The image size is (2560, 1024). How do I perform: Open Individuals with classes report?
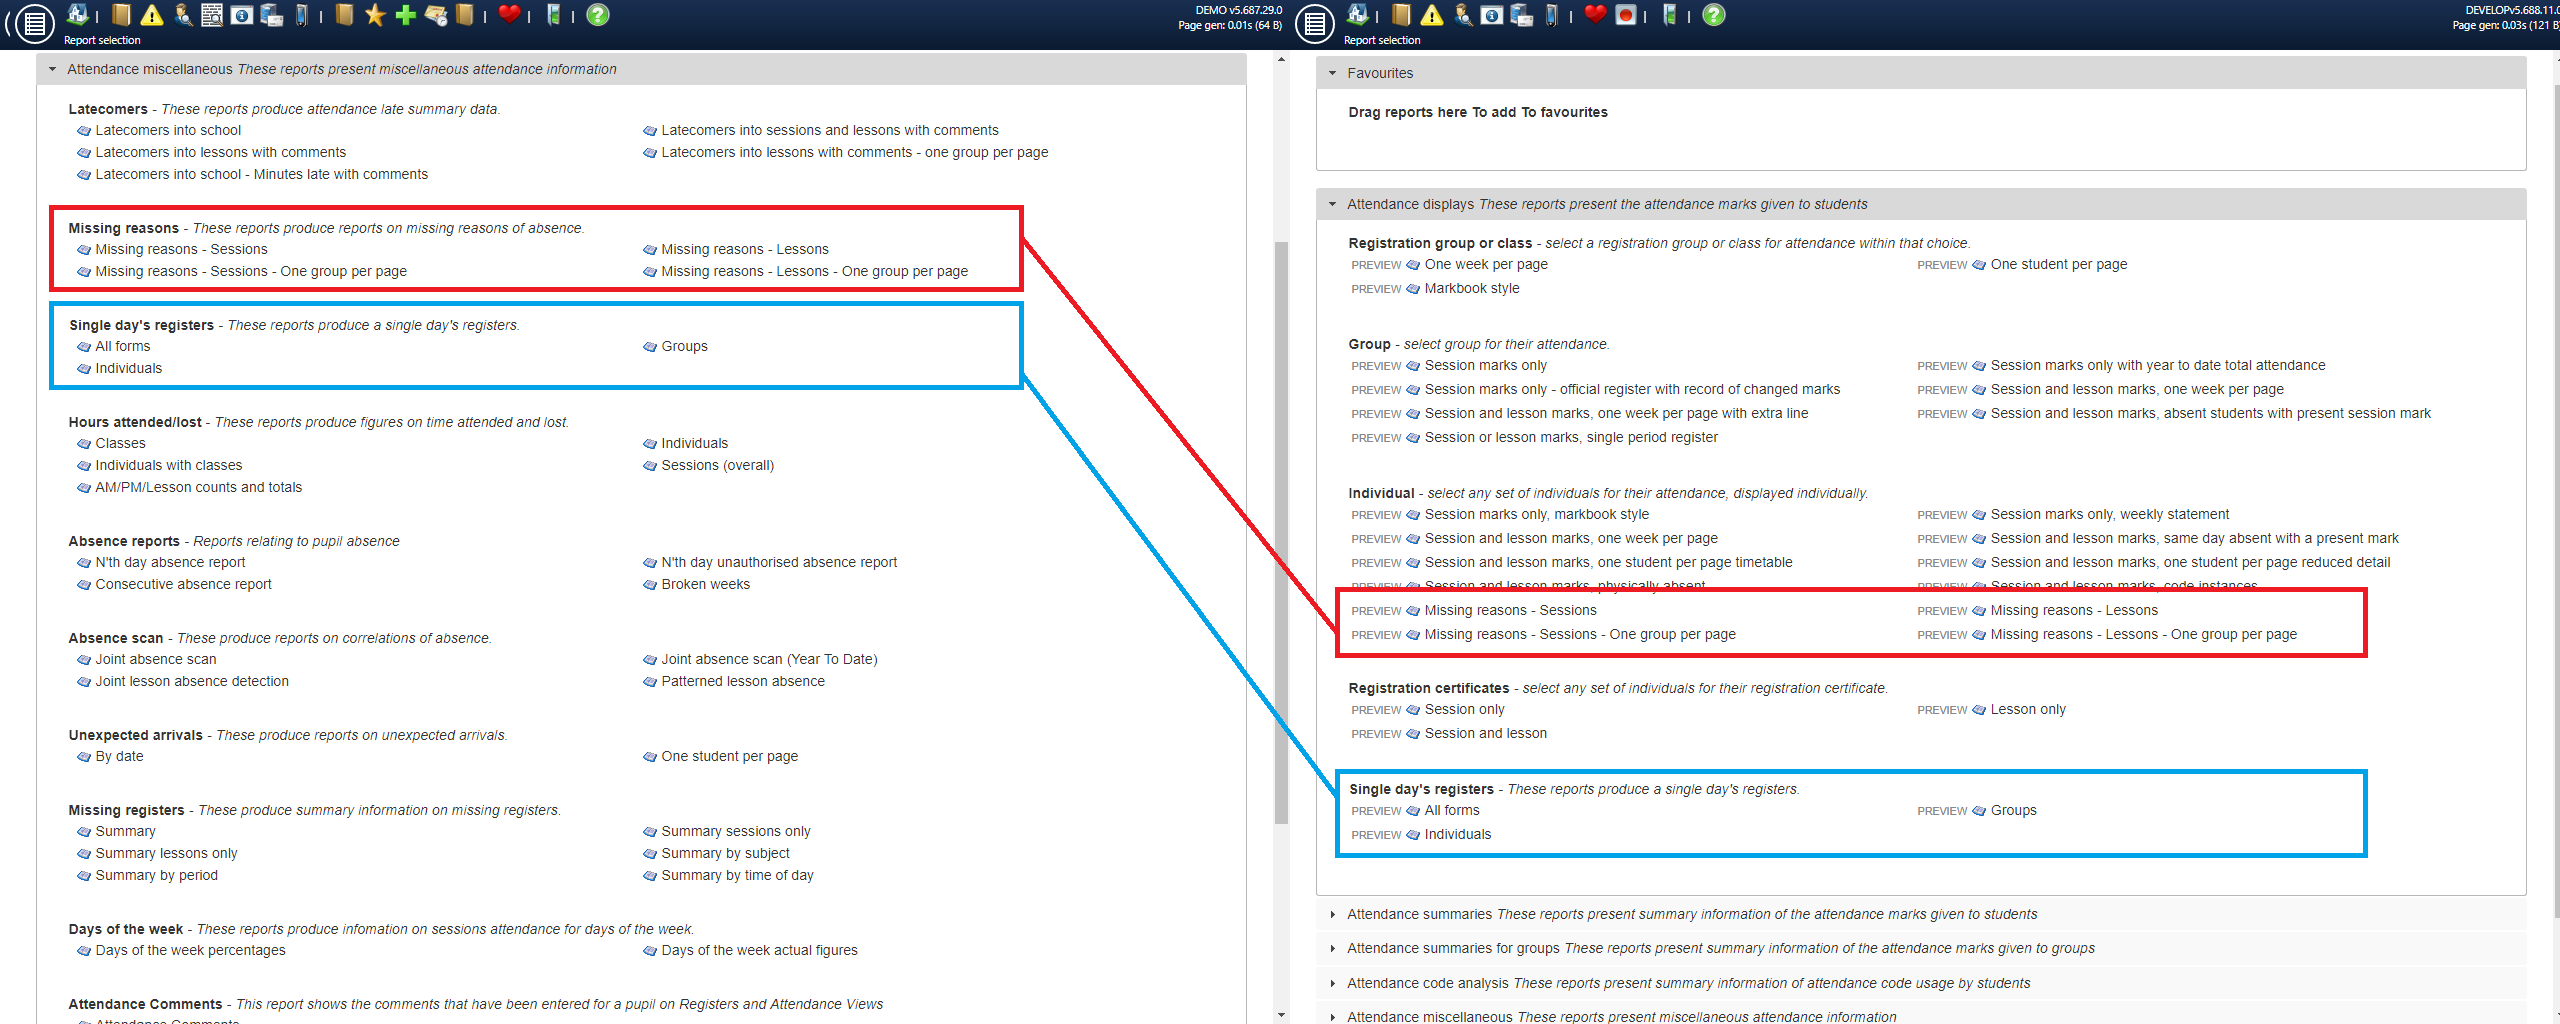coord(168,465)
